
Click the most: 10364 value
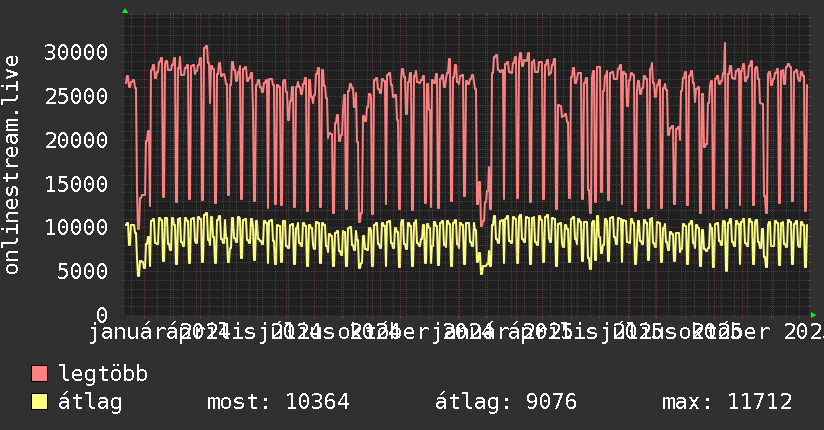coord(278,402)
